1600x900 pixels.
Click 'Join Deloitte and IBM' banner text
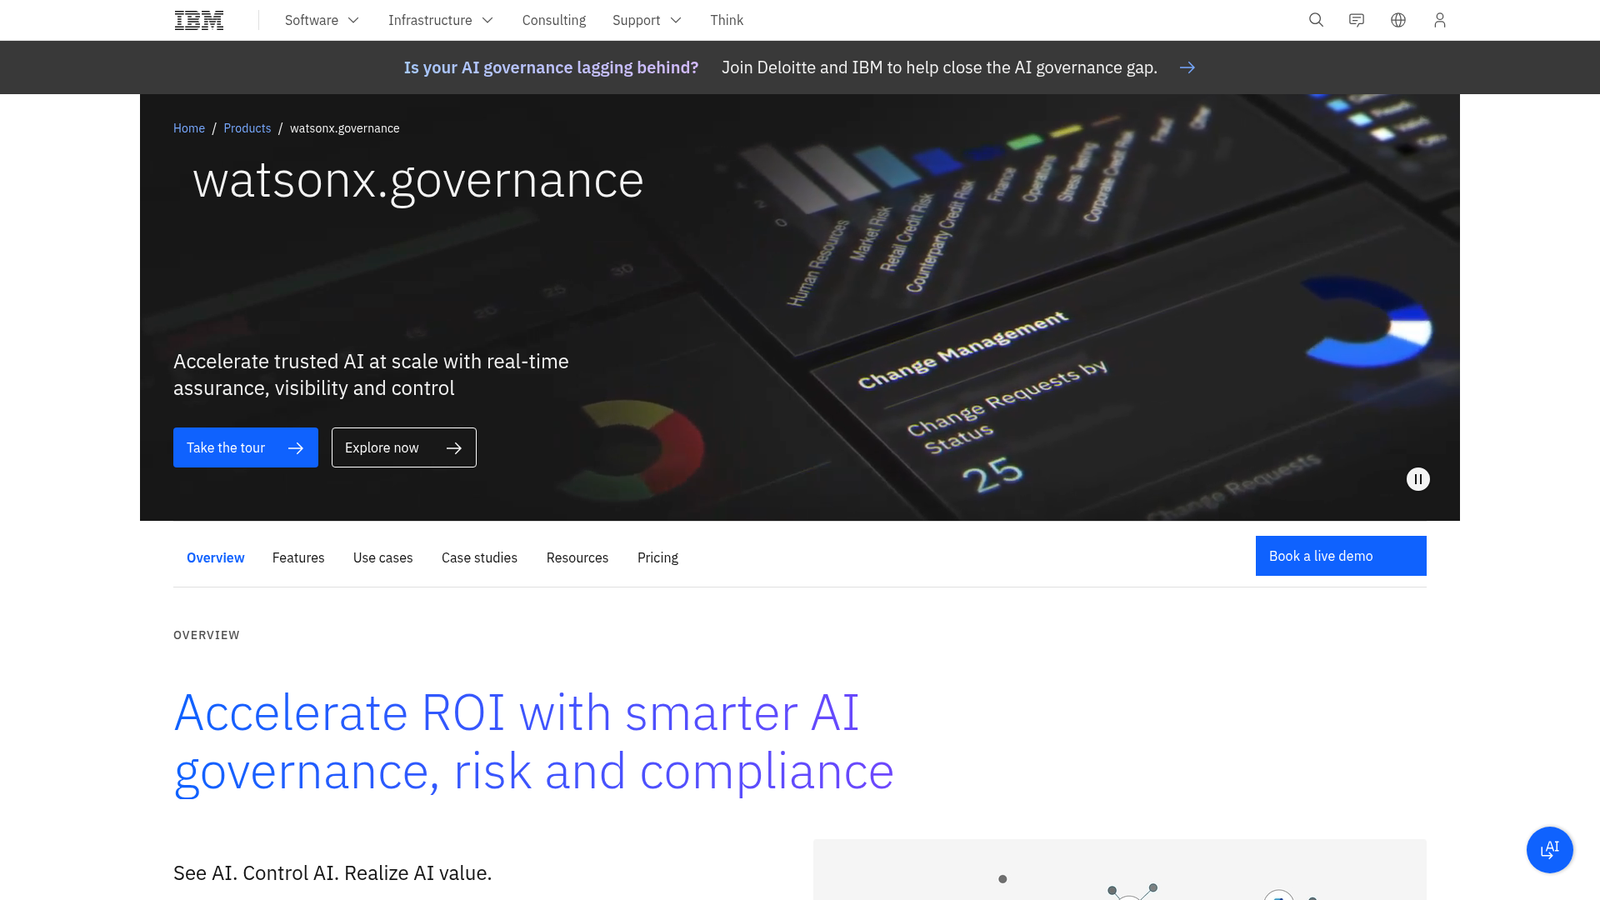tap(939, 67)
